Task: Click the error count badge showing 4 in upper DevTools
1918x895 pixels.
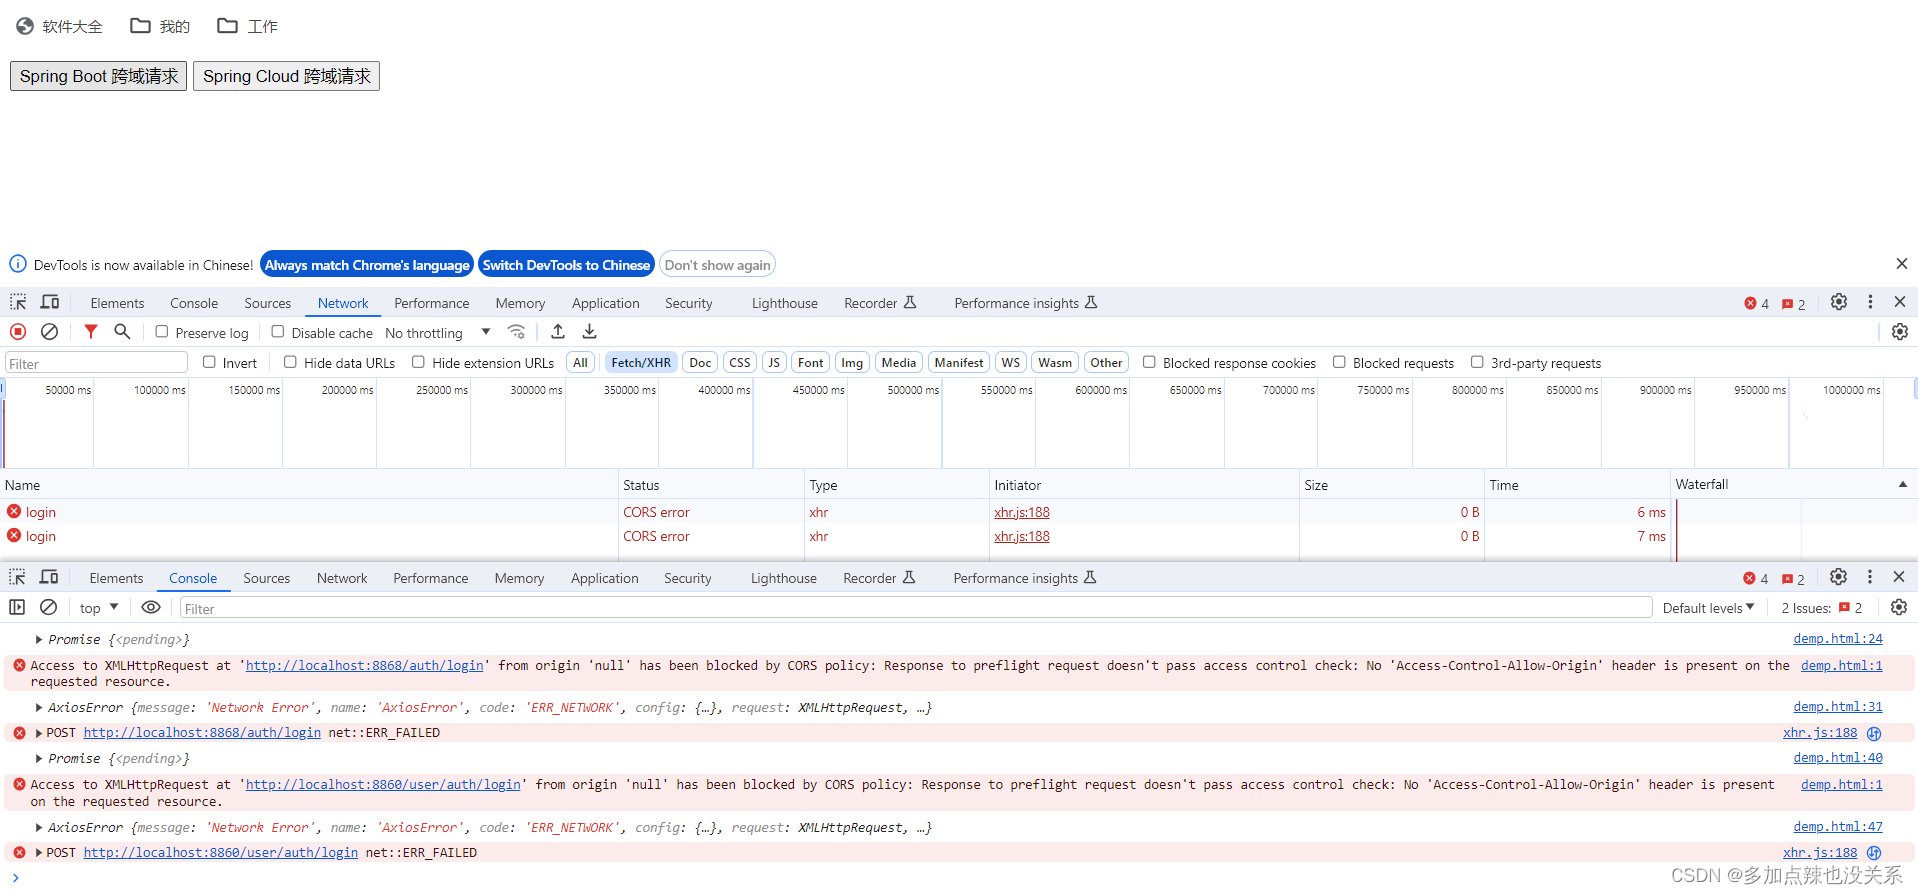Action: [x=1757, y=304]
